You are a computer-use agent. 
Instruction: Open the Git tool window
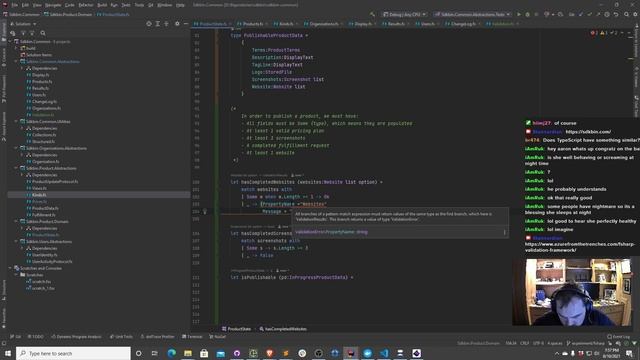(x=16, y=337)
